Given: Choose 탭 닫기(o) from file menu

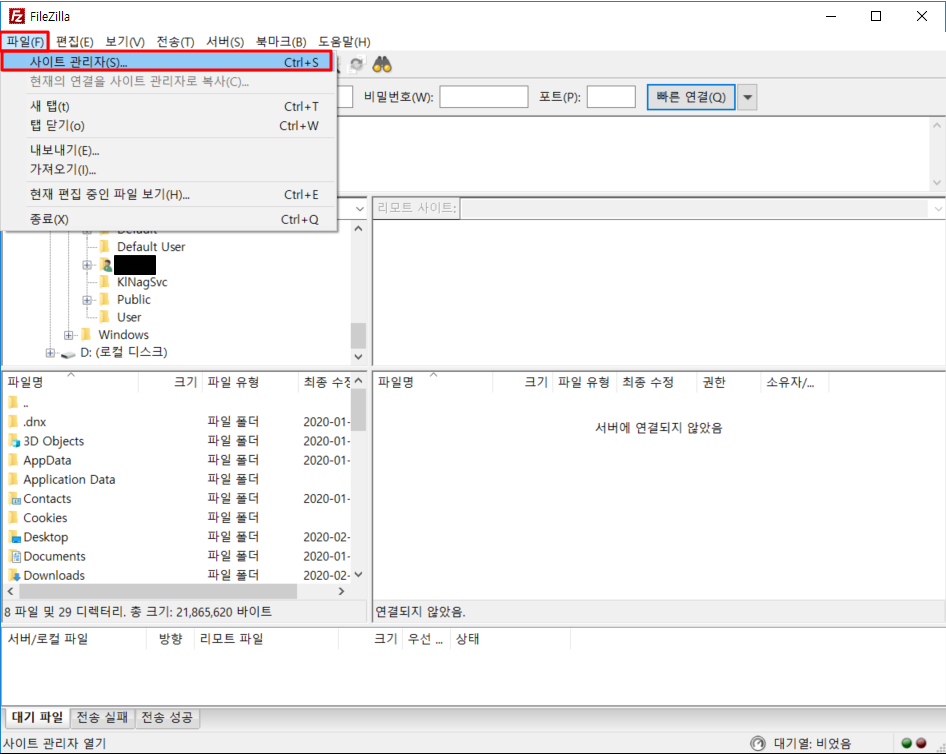Looking at the screenshot, I should (169, 125).
